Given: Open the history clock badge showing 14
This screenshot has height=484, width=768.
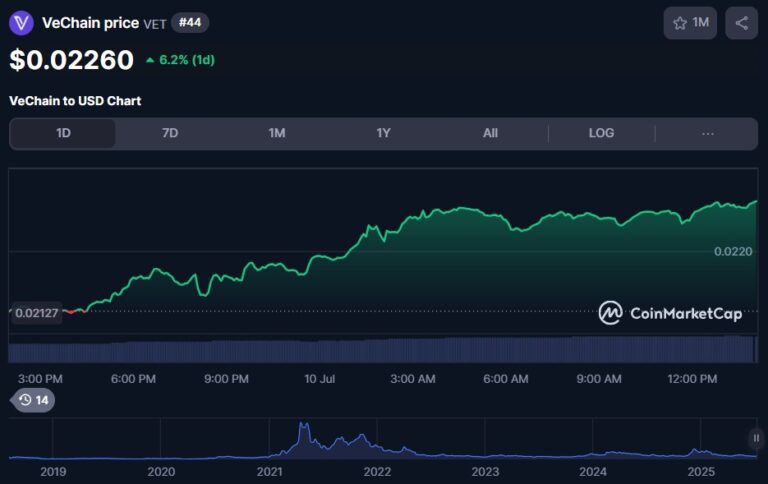Looking at the screenshot, I should pos(33,400).
